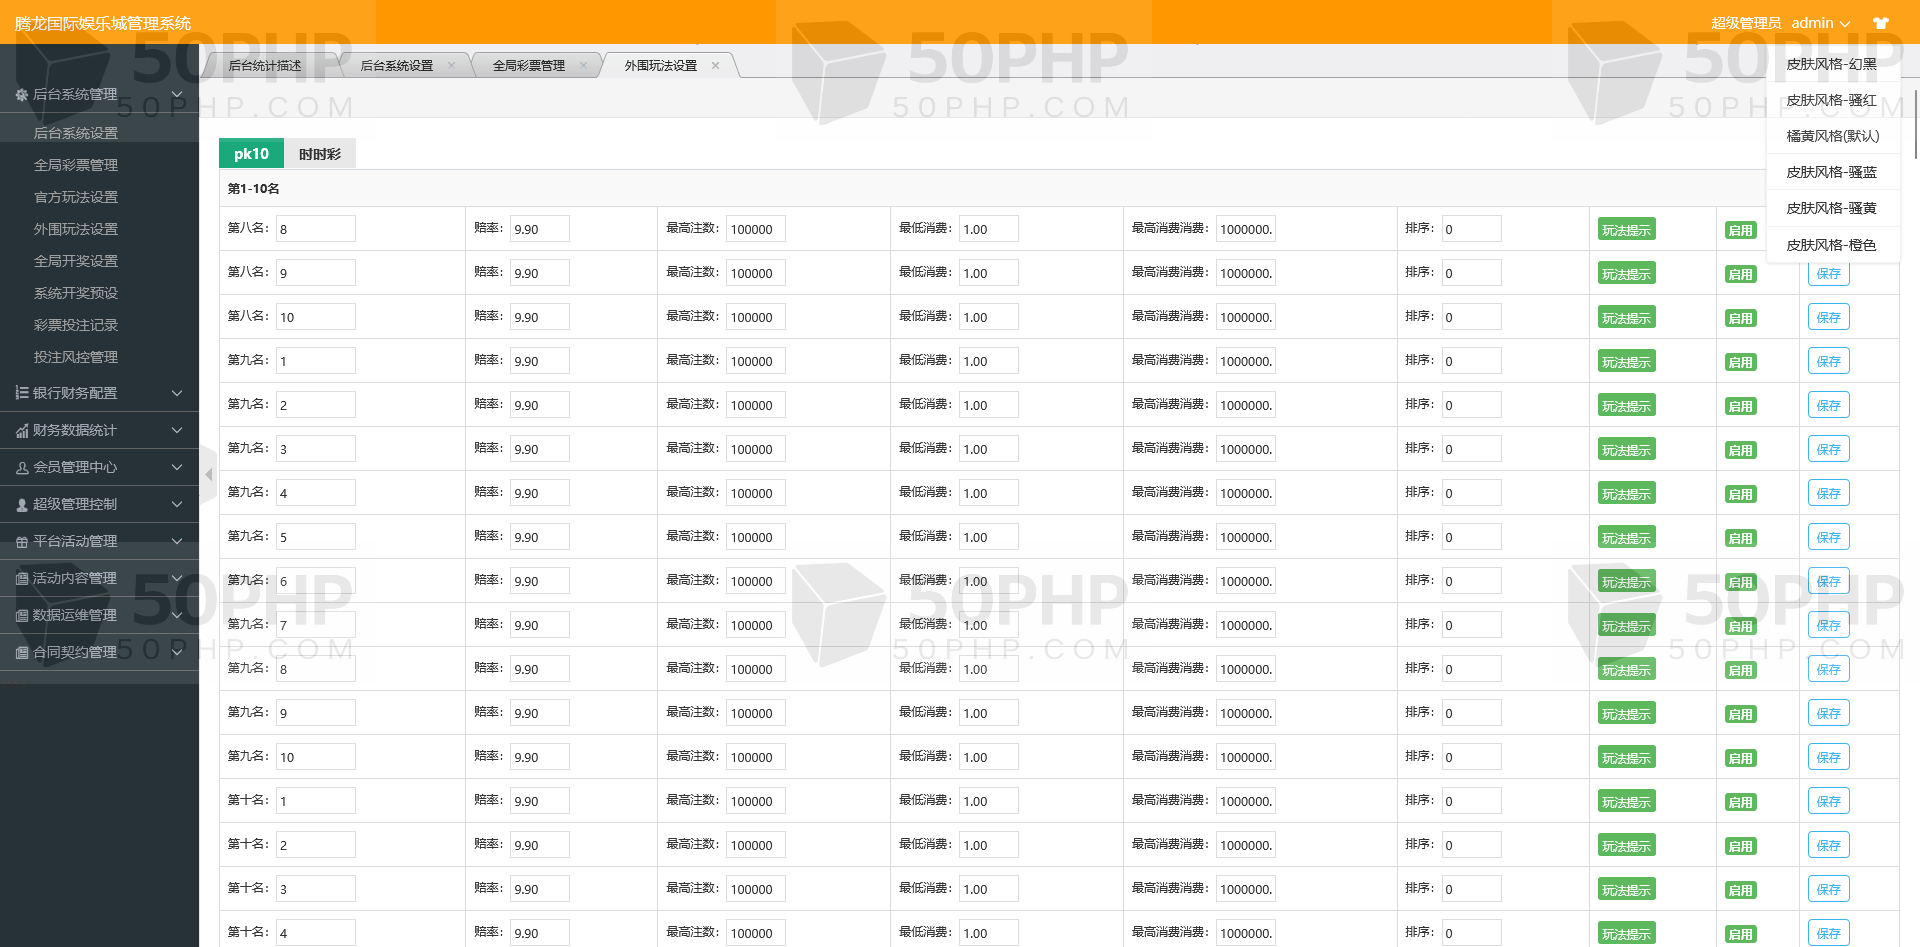The height and width of the screenshot is (947, 1920).
Task: Toggle 启用 status for 第八名 number 10 row
Action: pos(1740,318)
